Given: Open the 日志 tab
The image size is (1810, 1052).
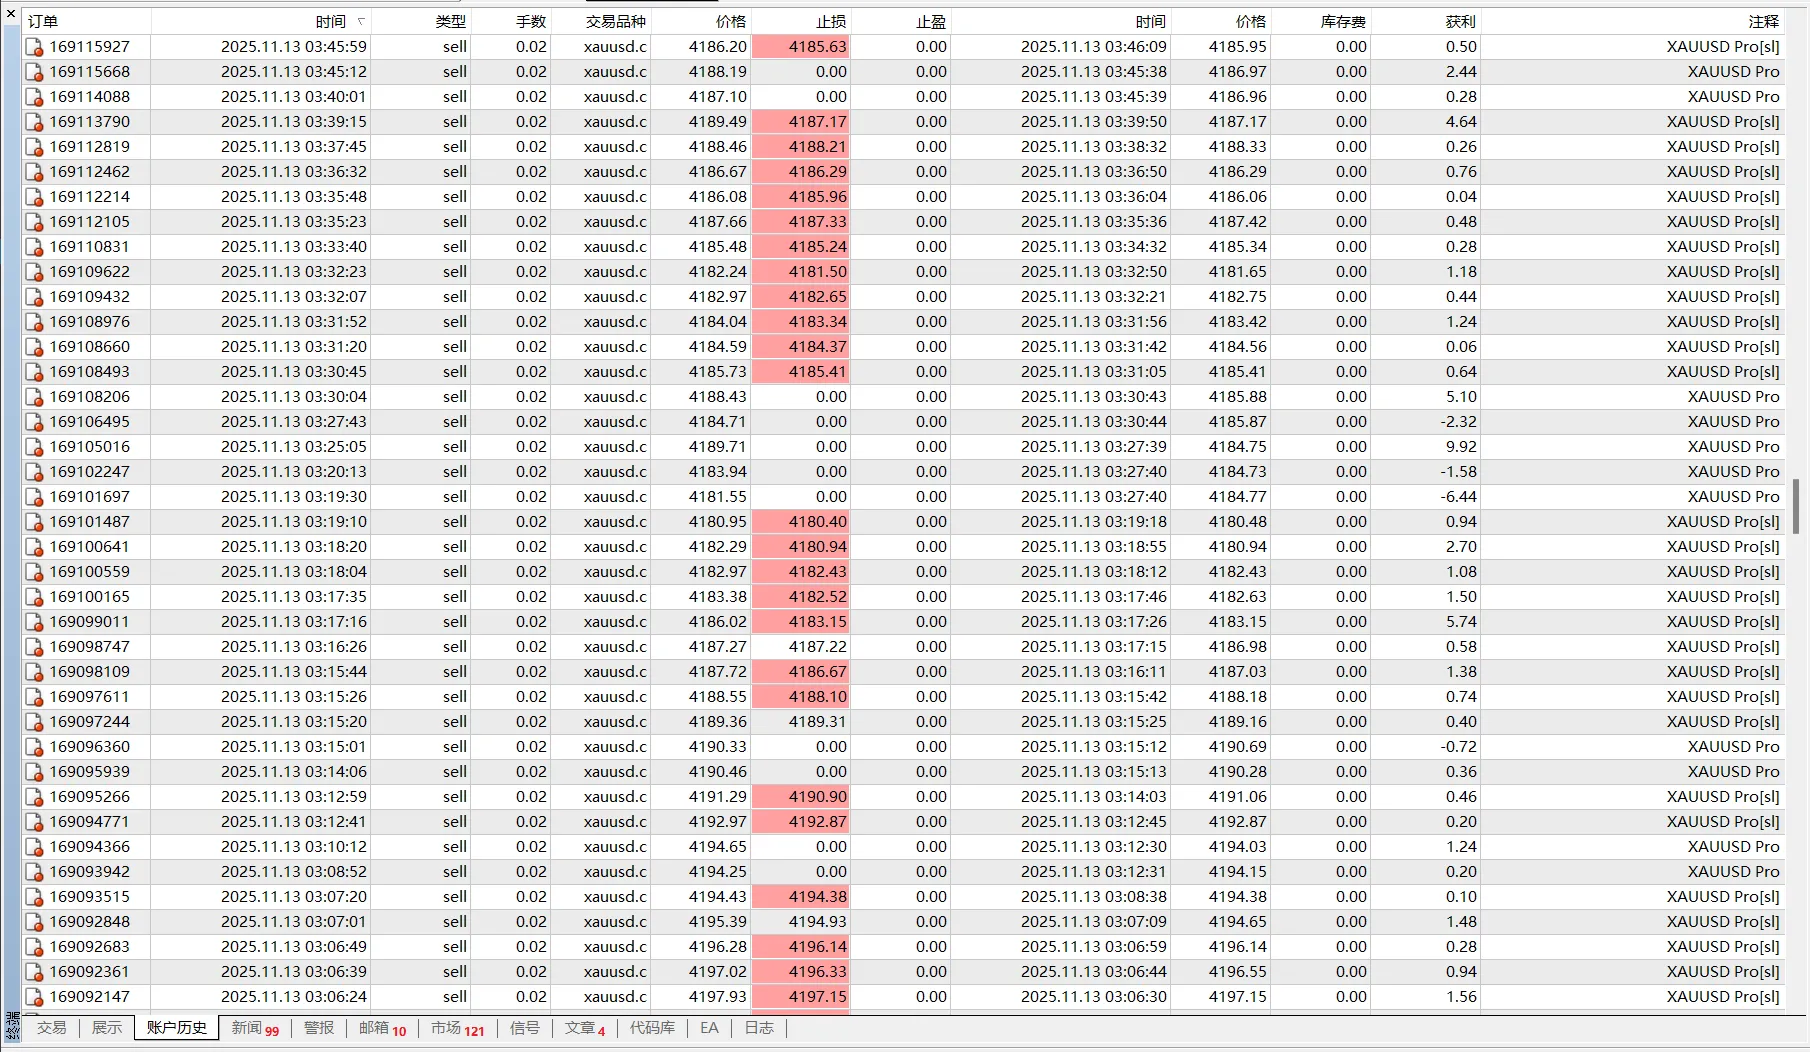Looking at the screenshot, I should point(759,1028).
